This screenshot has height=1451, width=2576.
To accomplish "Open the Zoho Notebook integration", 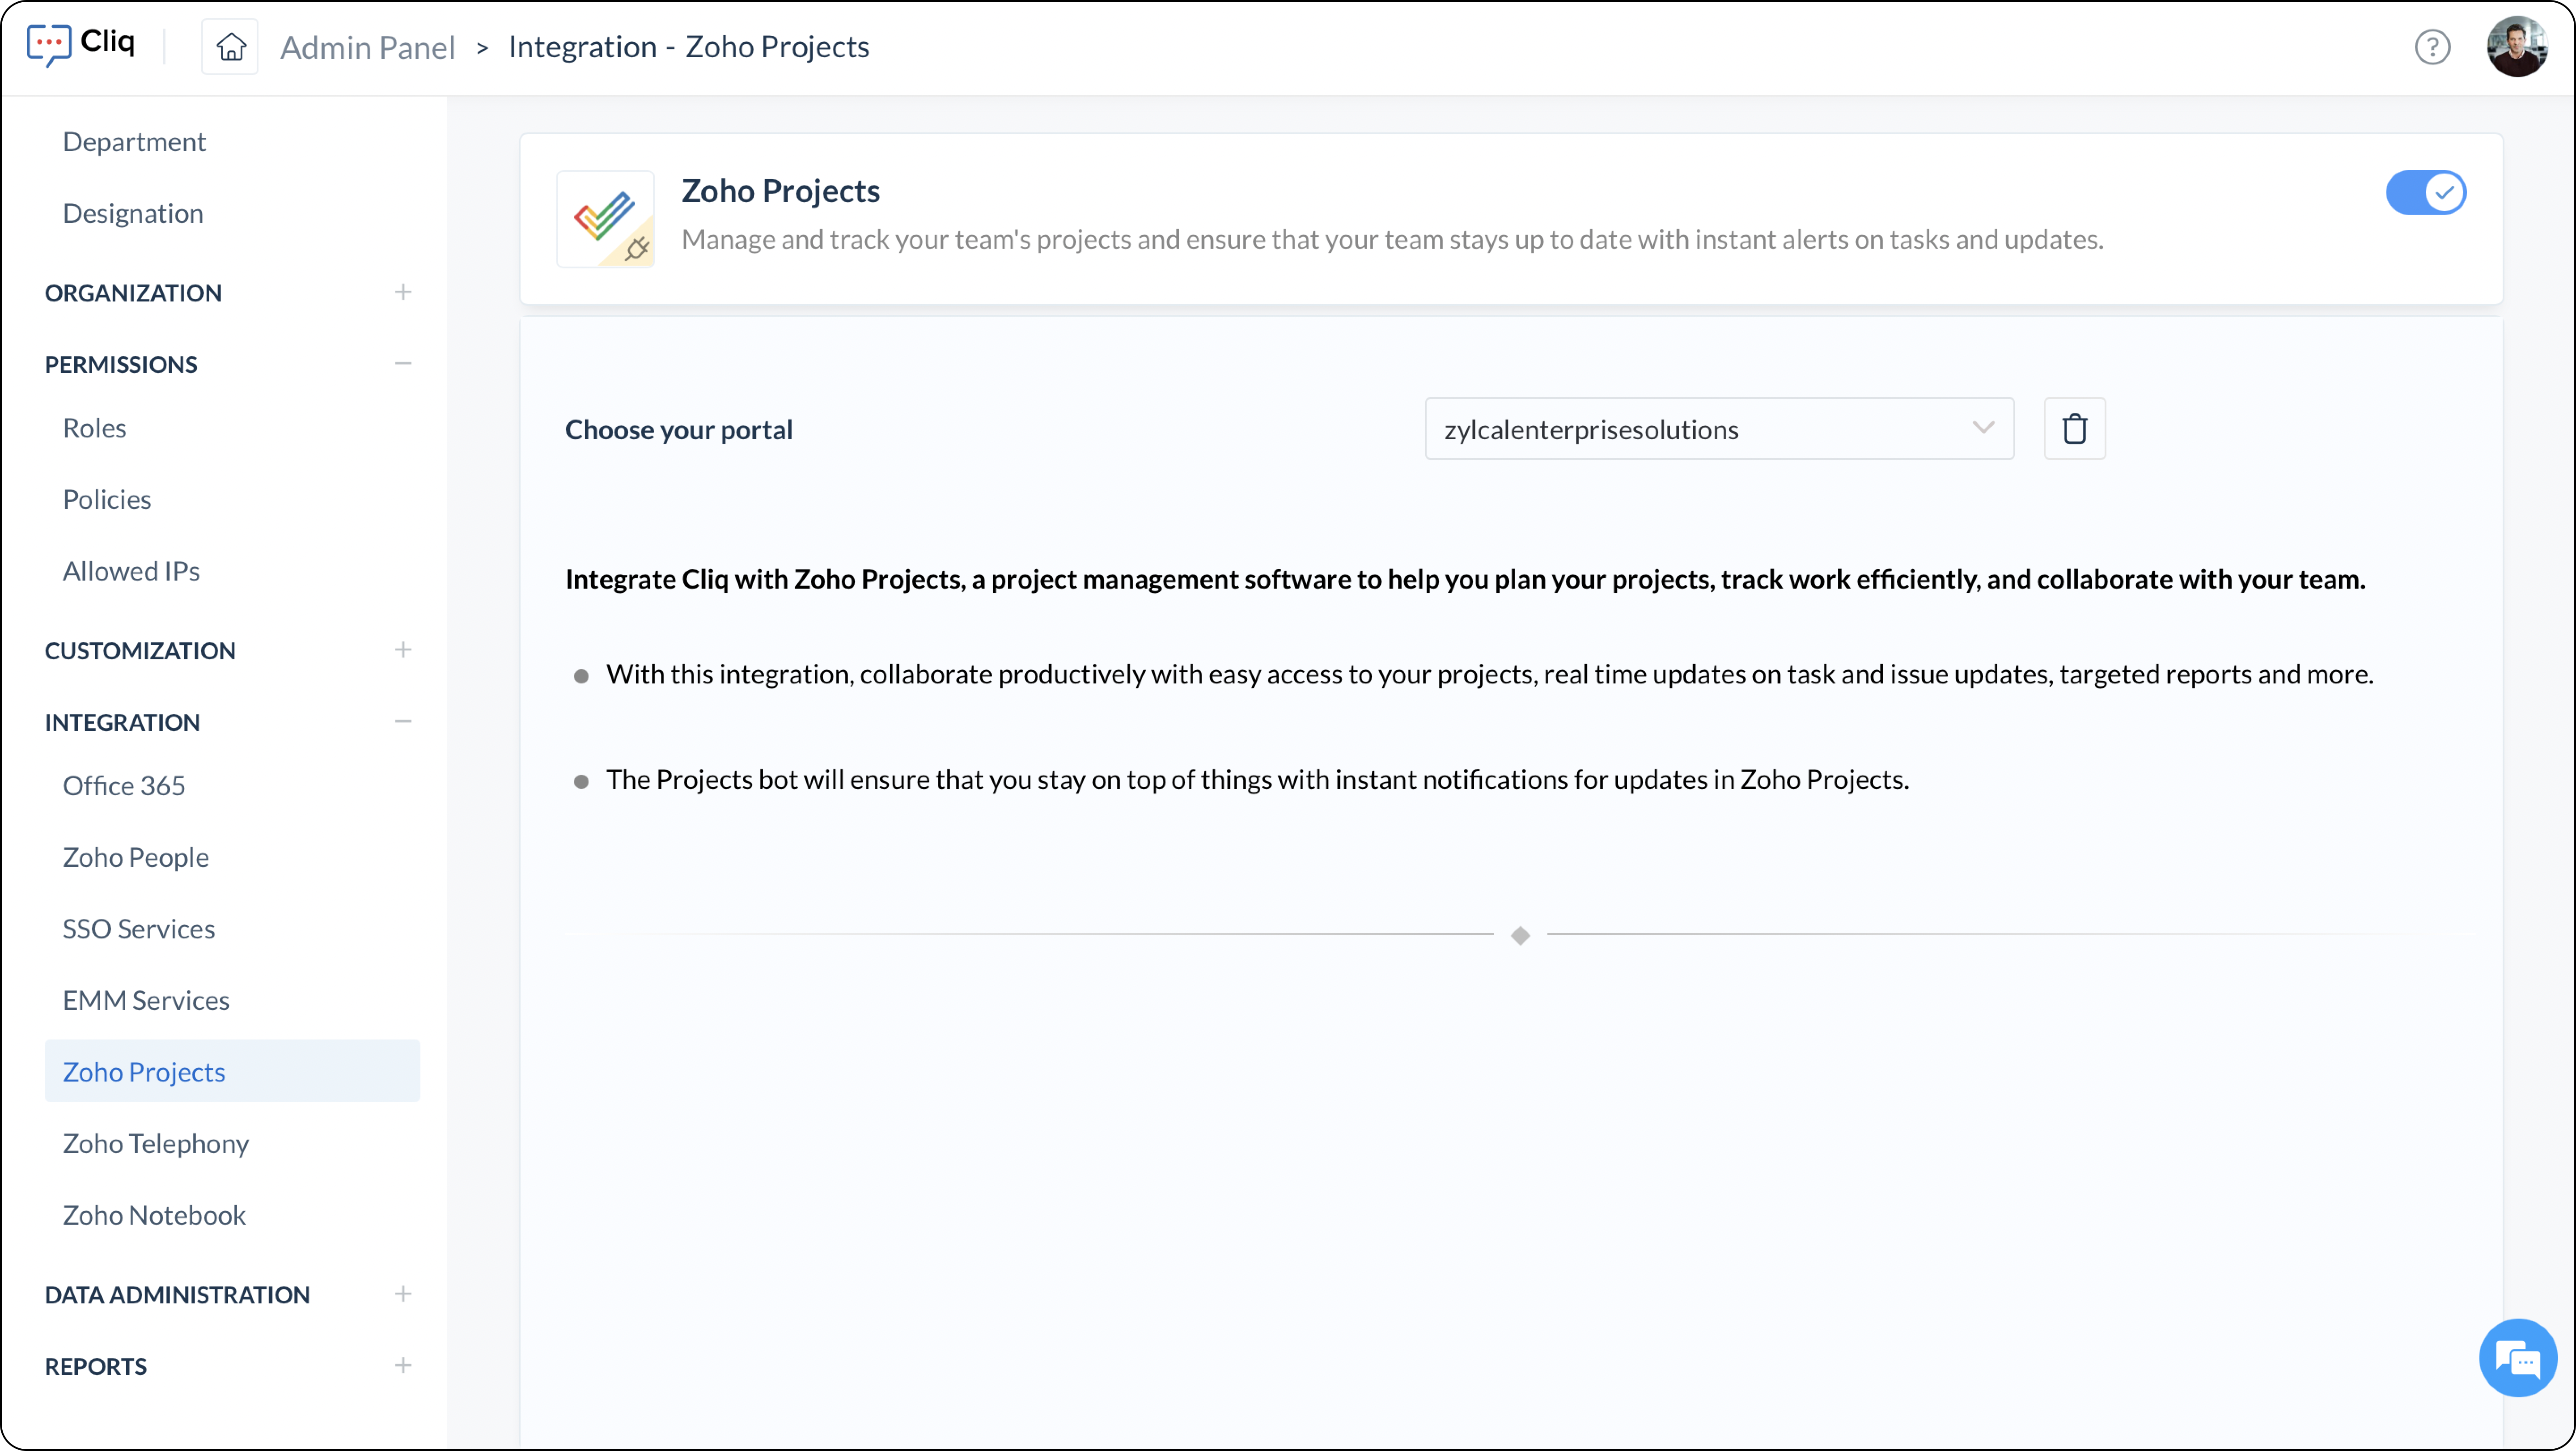I will click(154, 1215).
